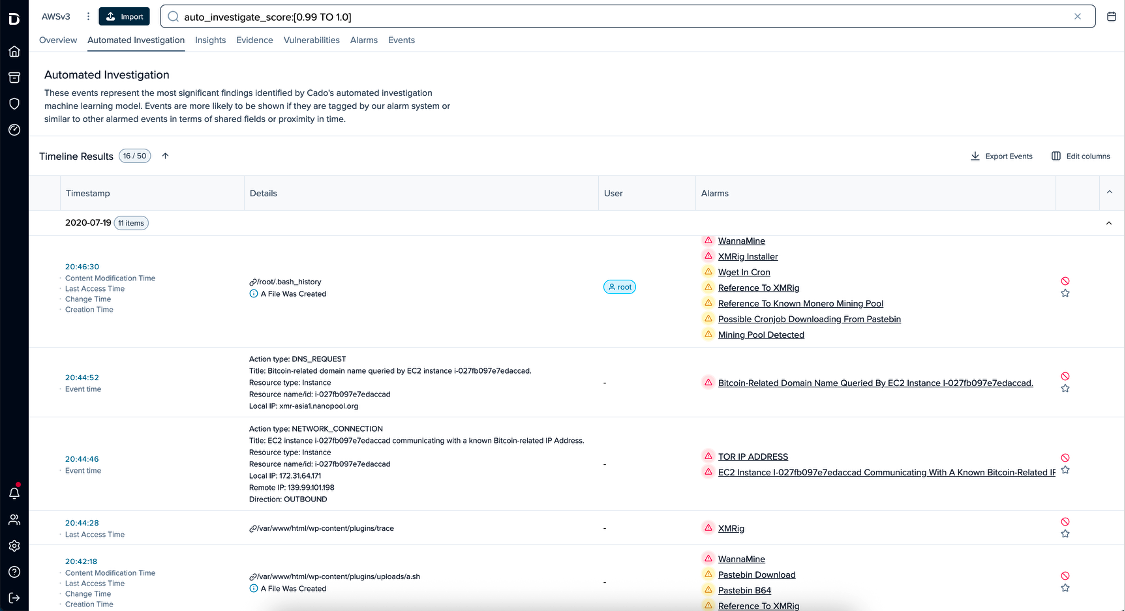This screenshot has height=611, width=1125.
Task: Click the help question mark icon
Action: click(x=14, y=572)
